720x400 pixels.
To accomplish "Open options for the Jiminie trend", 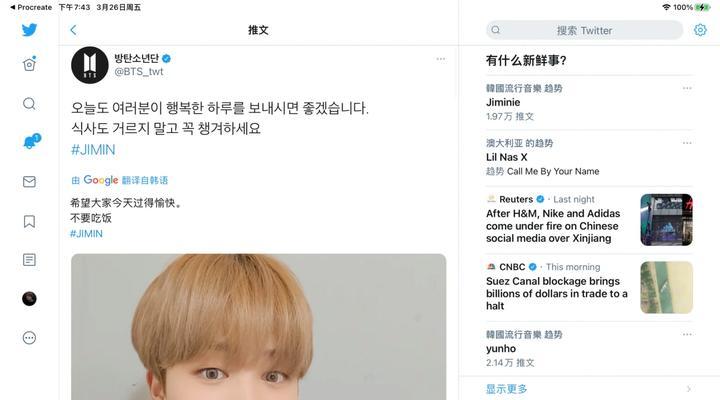I will (687, 88).
